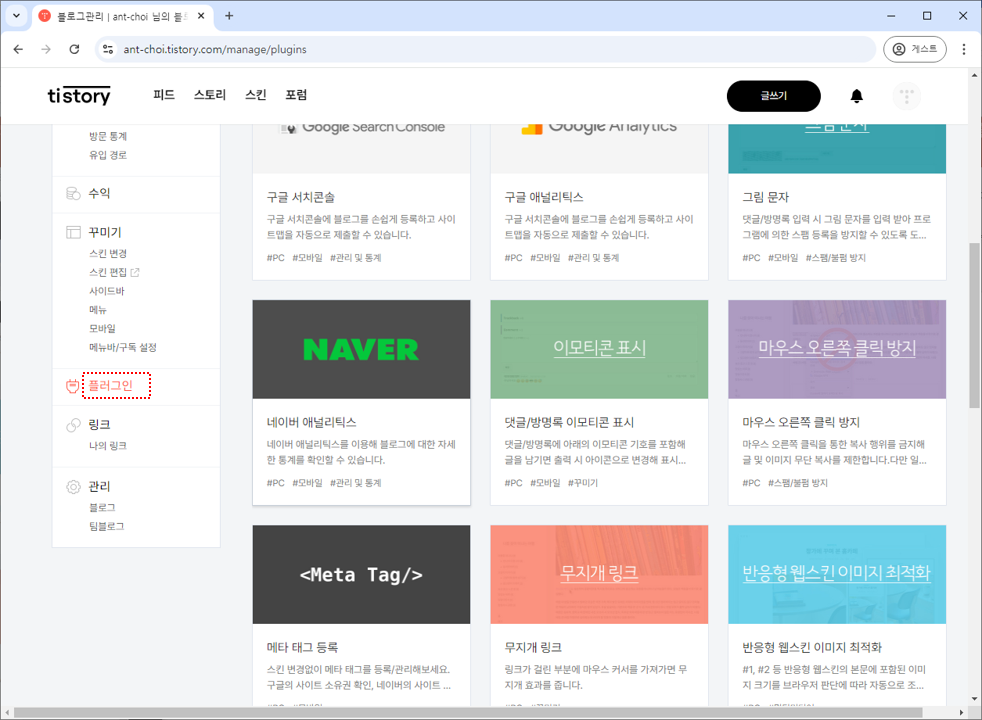
Task: Click the tistory logo
Action: (x=79, y=96)
